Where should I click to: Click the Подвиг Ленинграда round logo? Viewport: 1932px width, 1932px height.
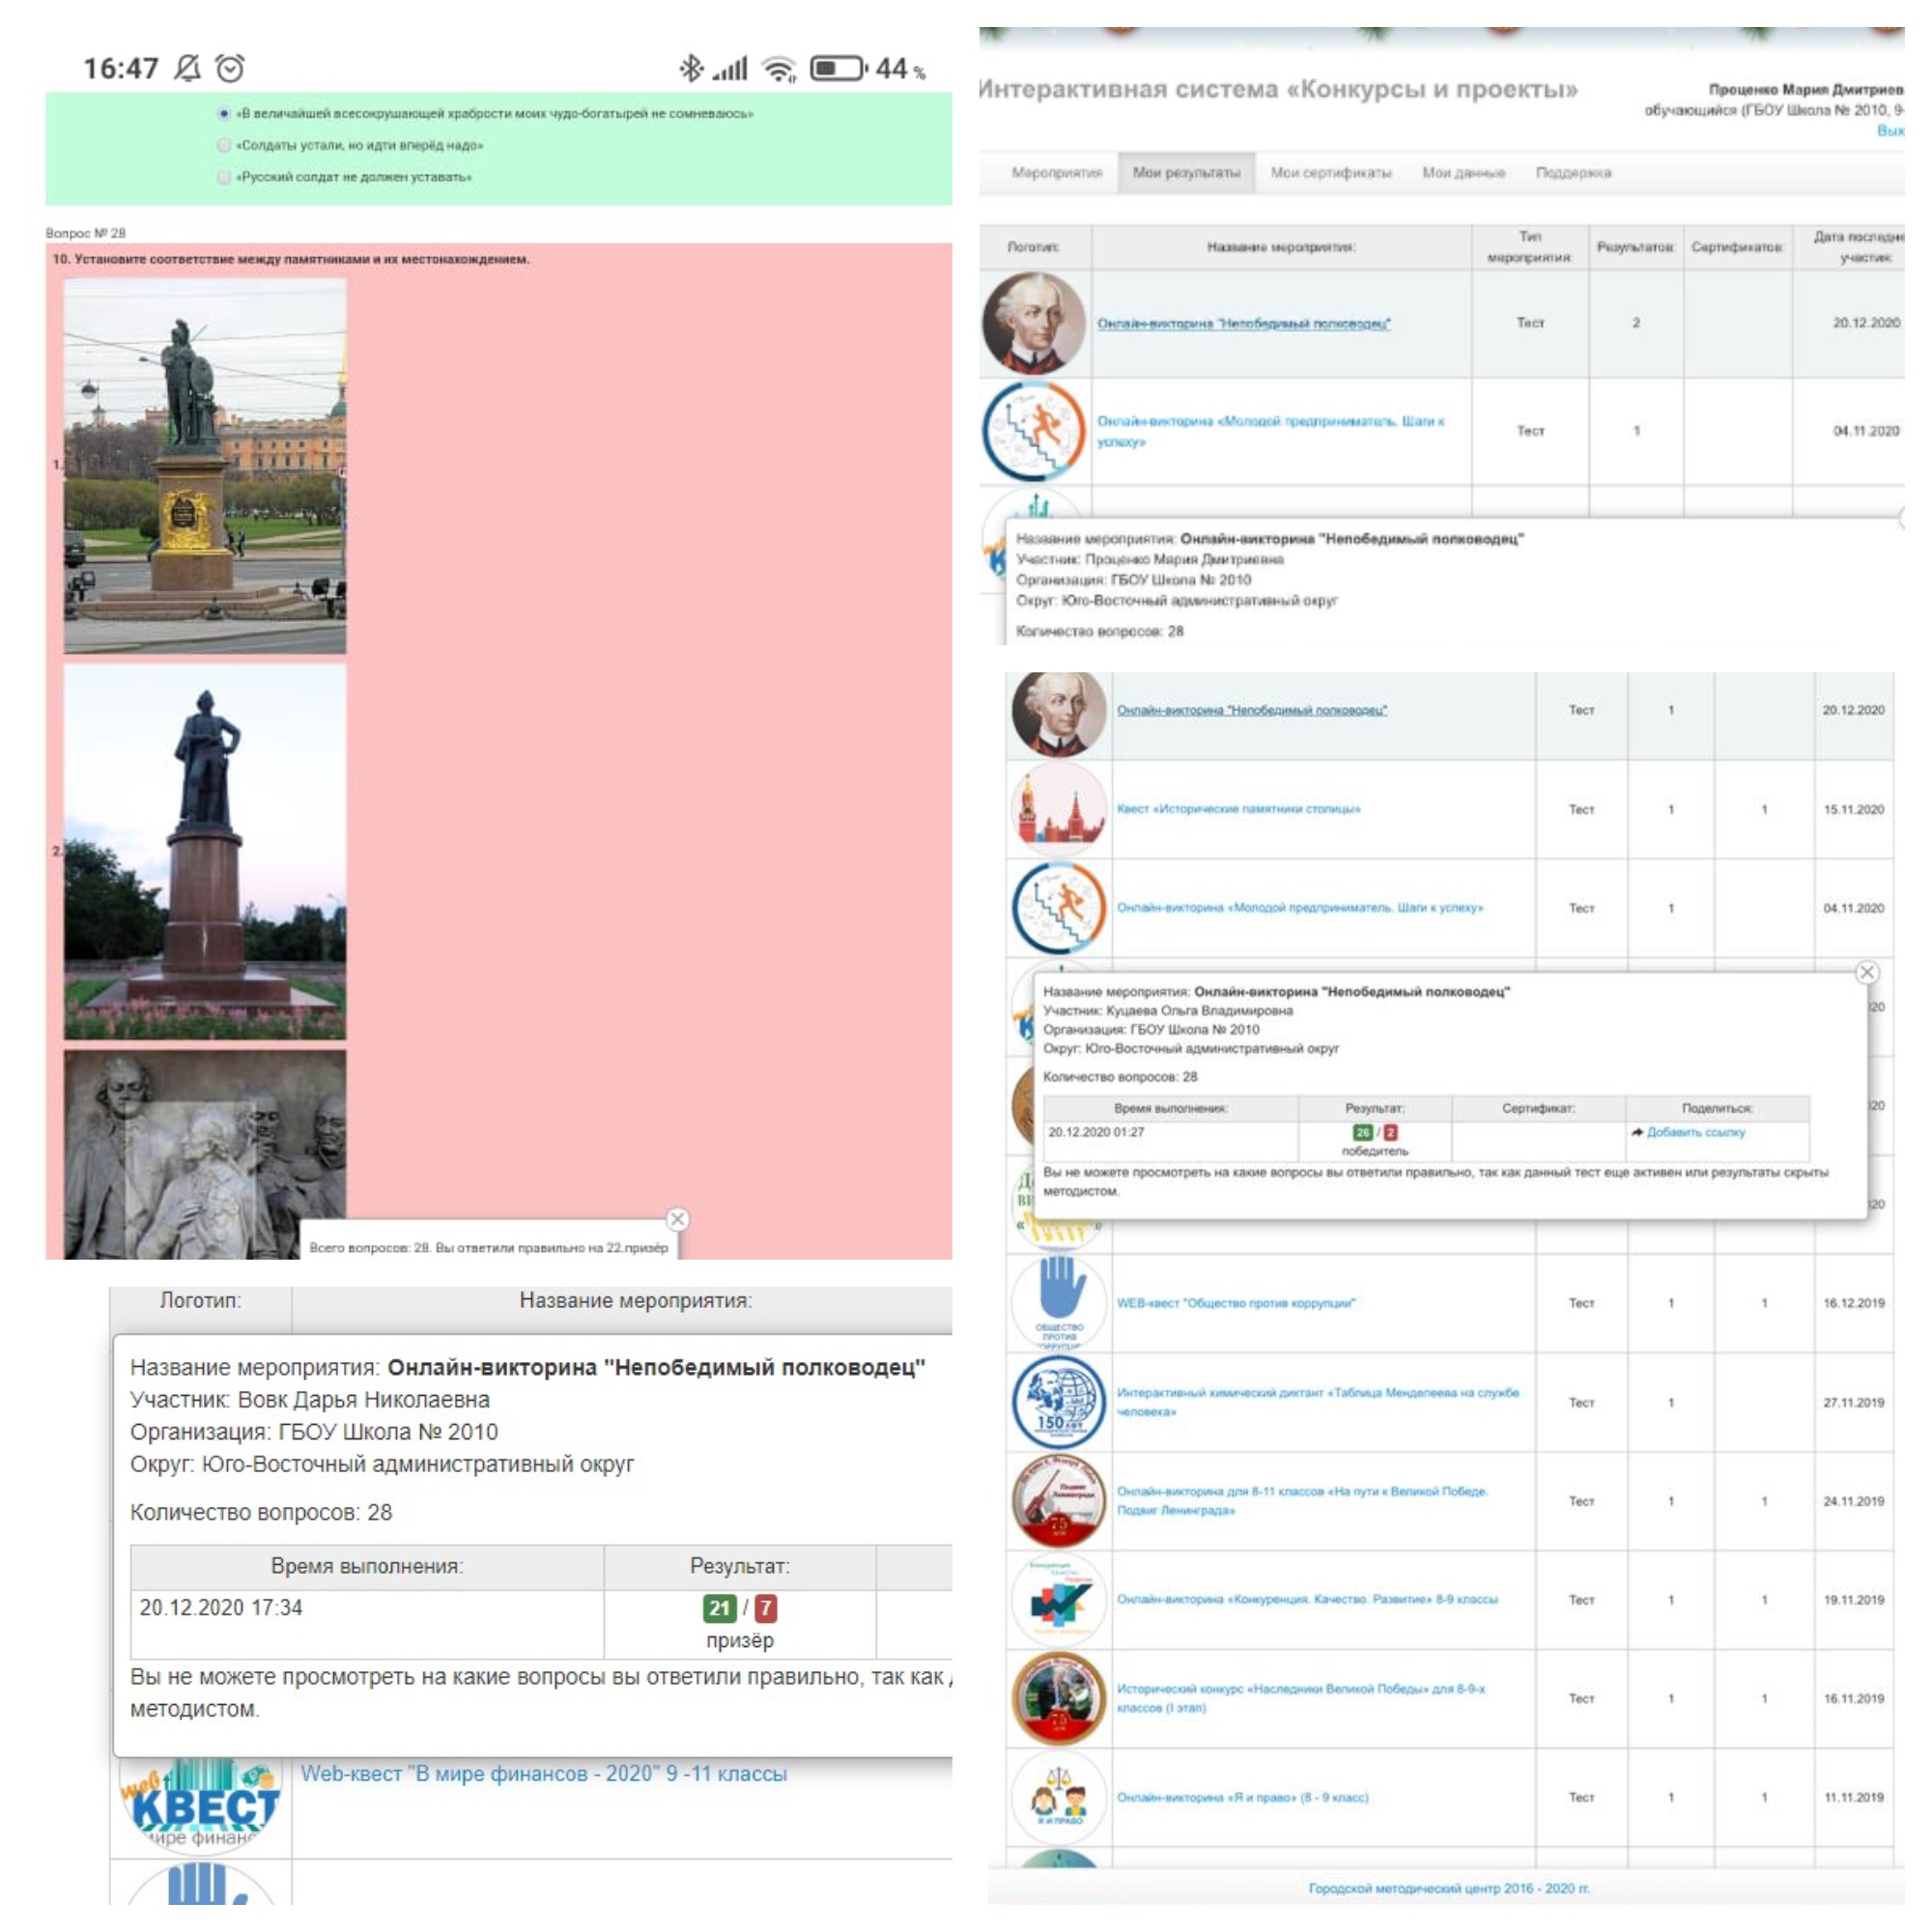click(x=1059, y=1500)
